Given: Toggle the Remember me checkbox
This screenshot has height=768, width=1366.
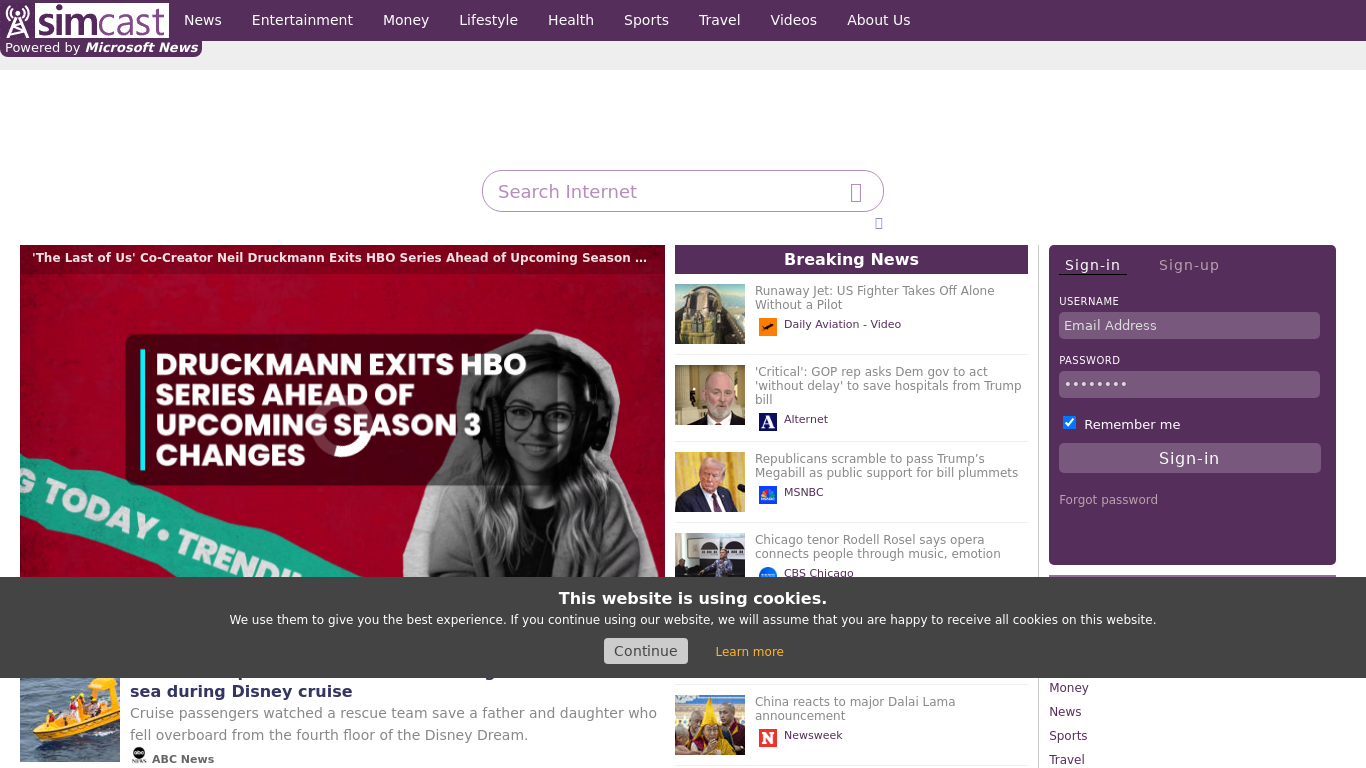Looking at the screenshot, I should (x=1069, y=423).
